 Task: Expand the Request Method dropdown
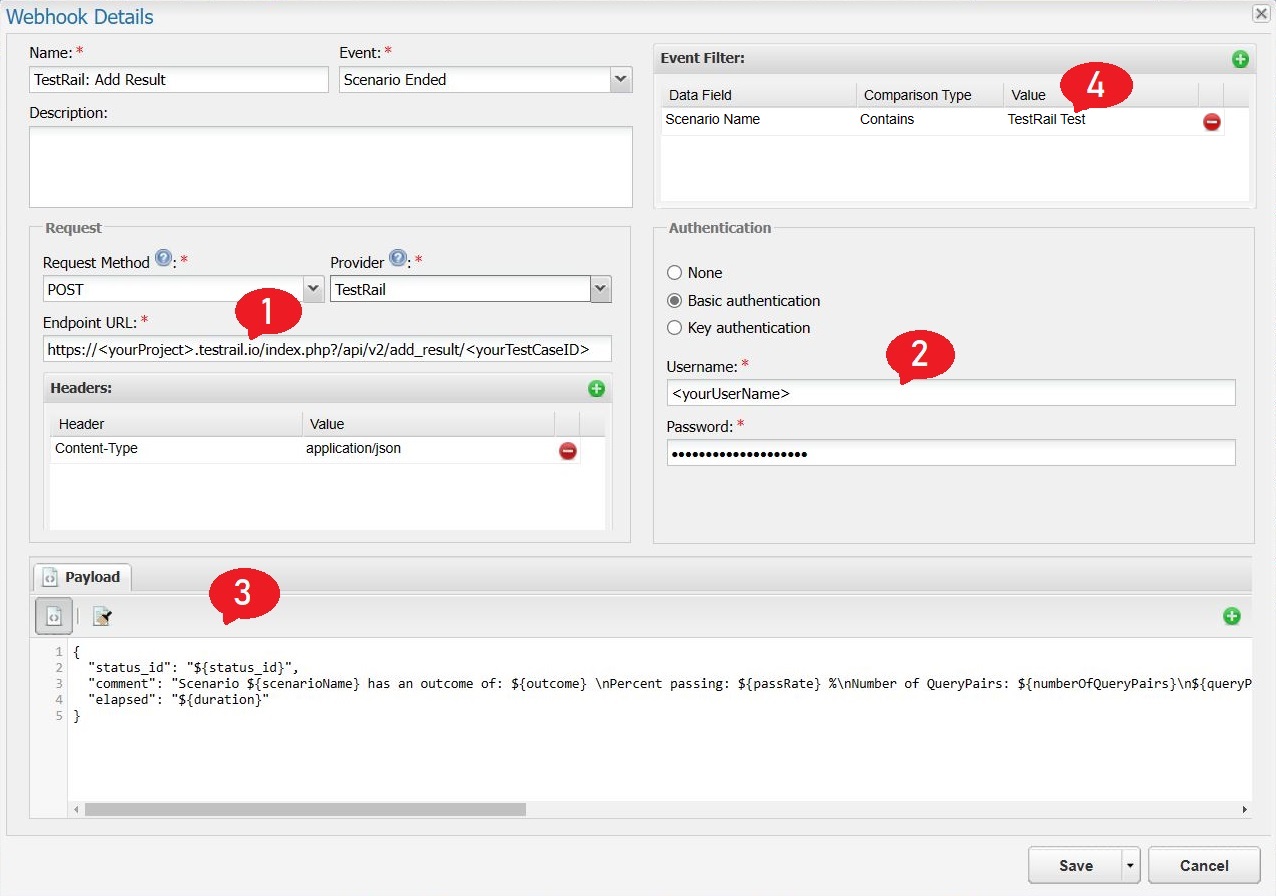(313, 287)
